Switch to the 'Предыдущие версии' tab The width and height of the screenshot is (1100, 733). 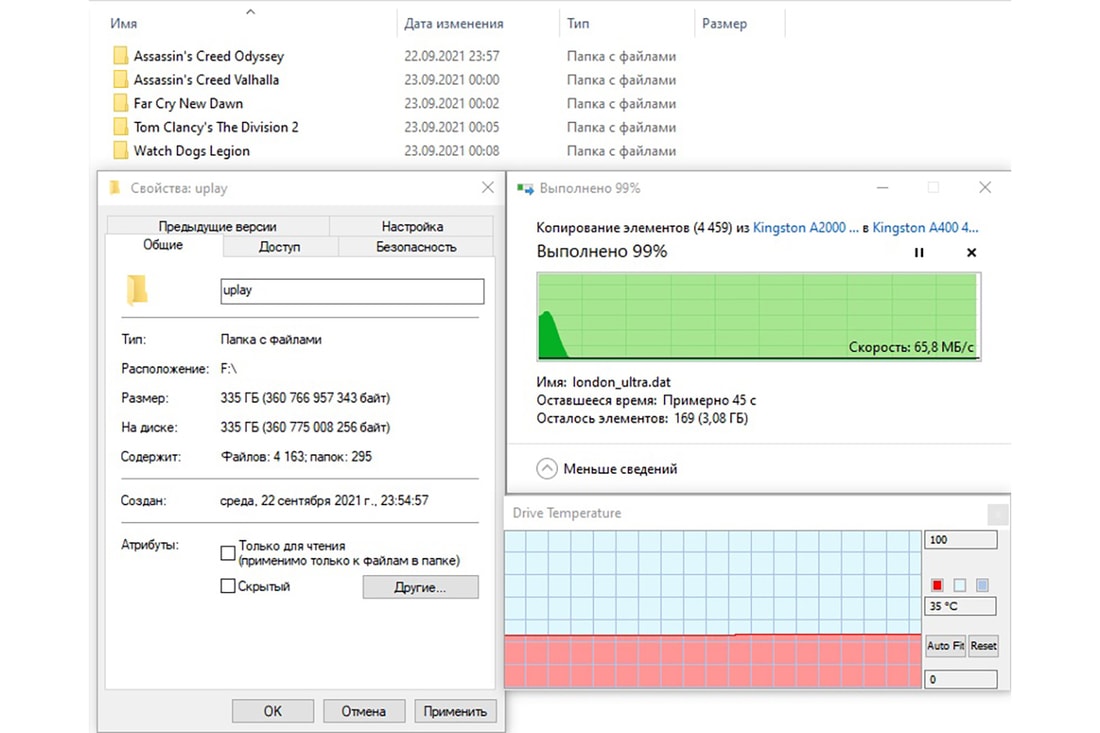217,226
